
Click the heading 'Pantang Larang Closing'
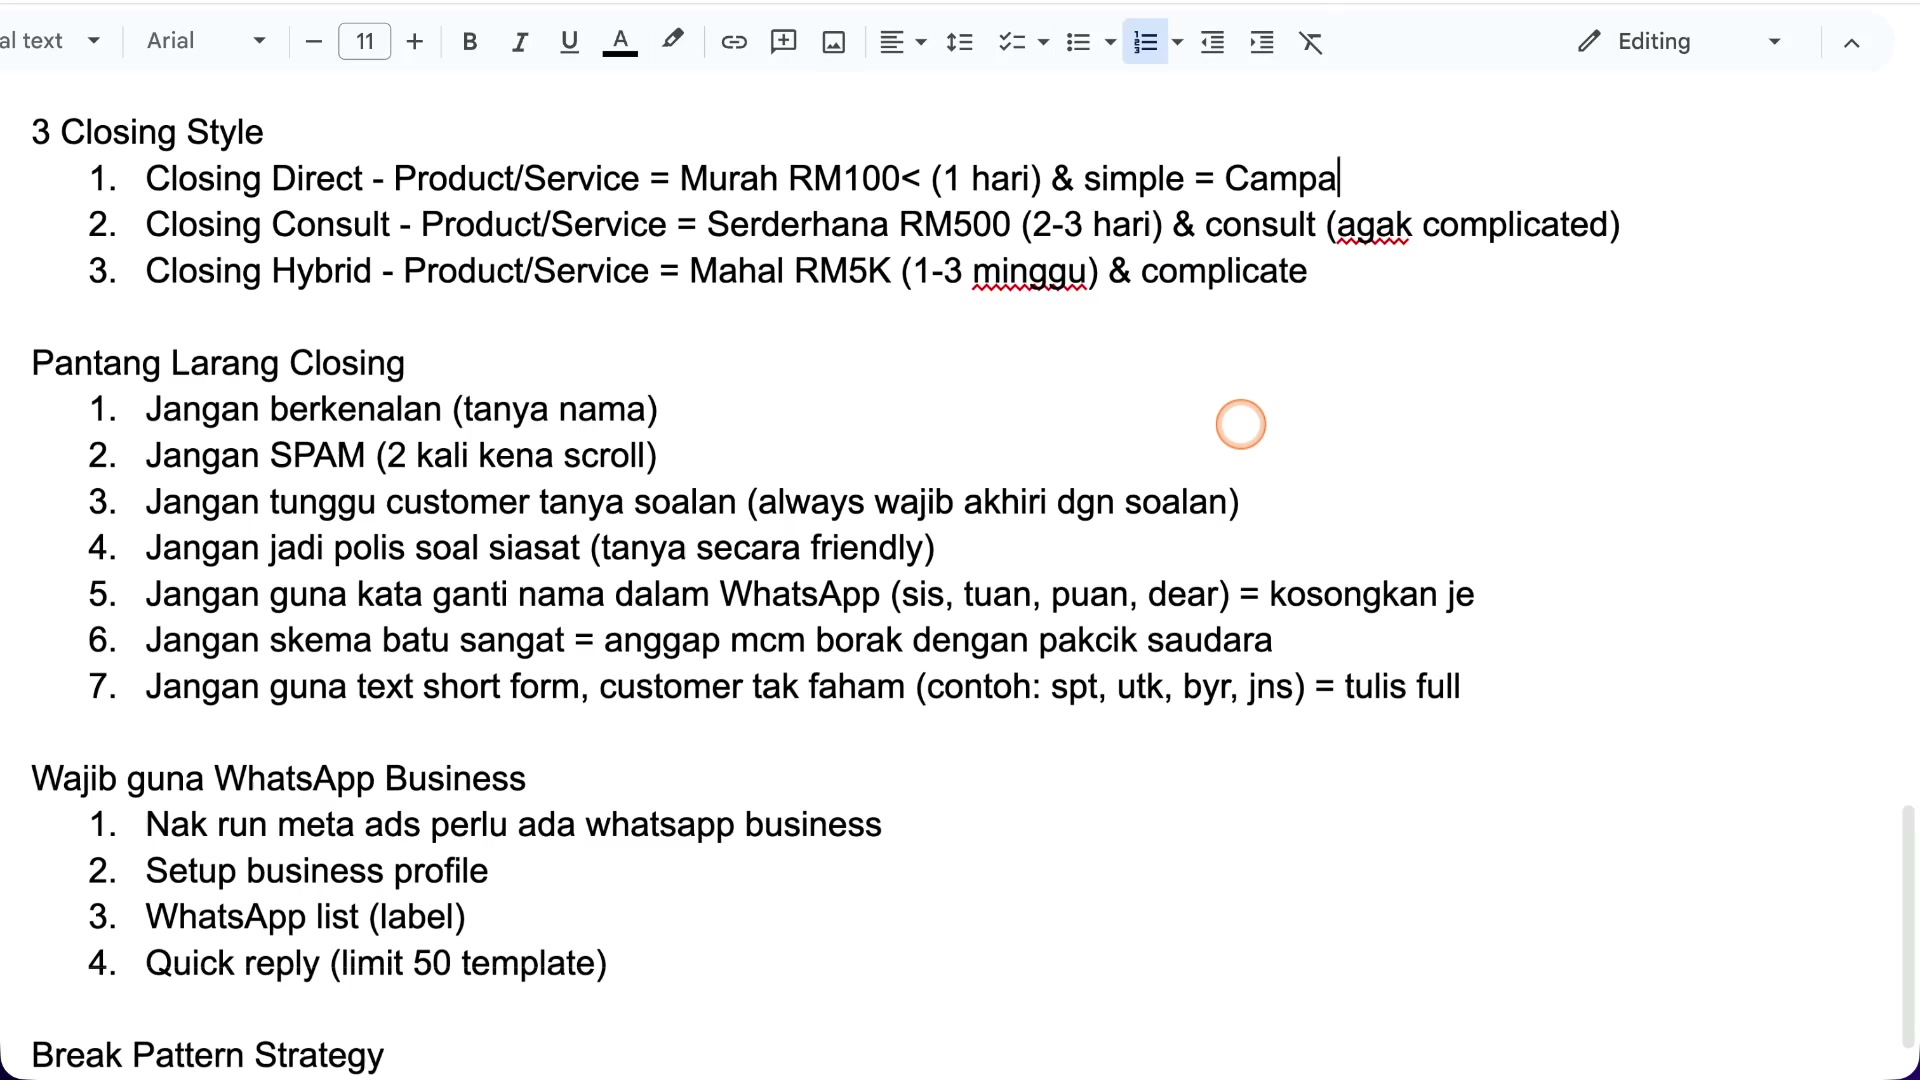(218, 363)
